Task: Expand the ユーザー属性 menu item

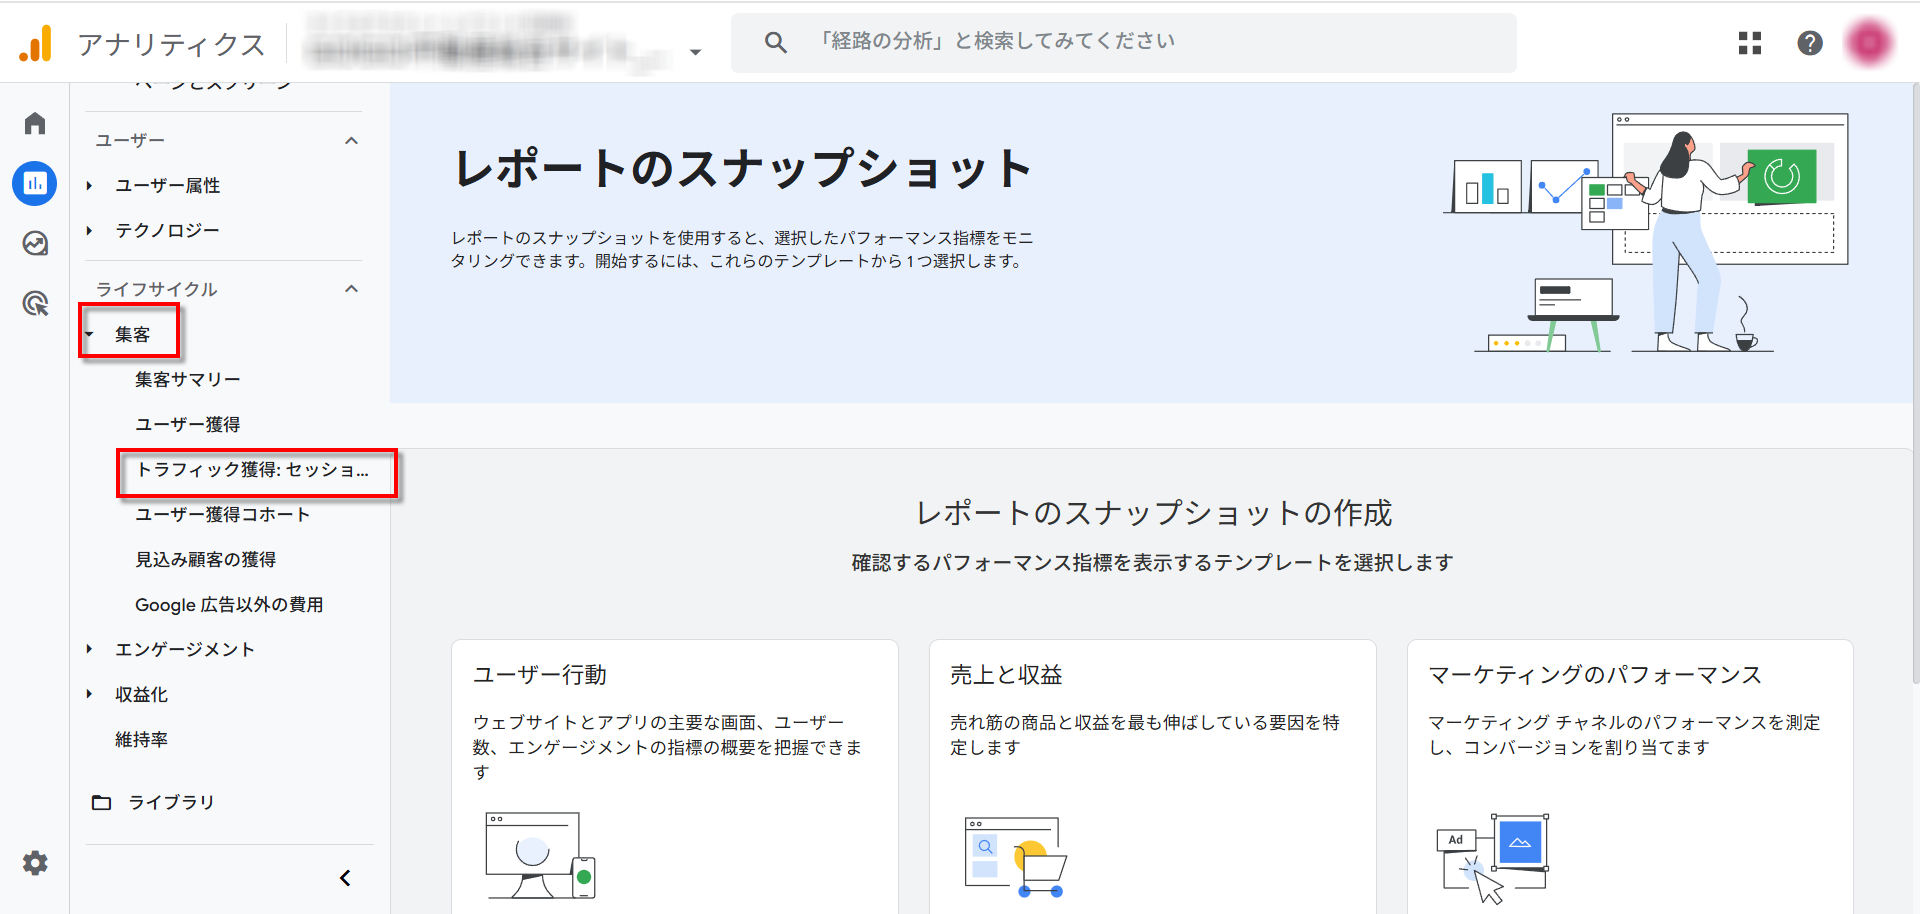Action: [x=167, y=185]
